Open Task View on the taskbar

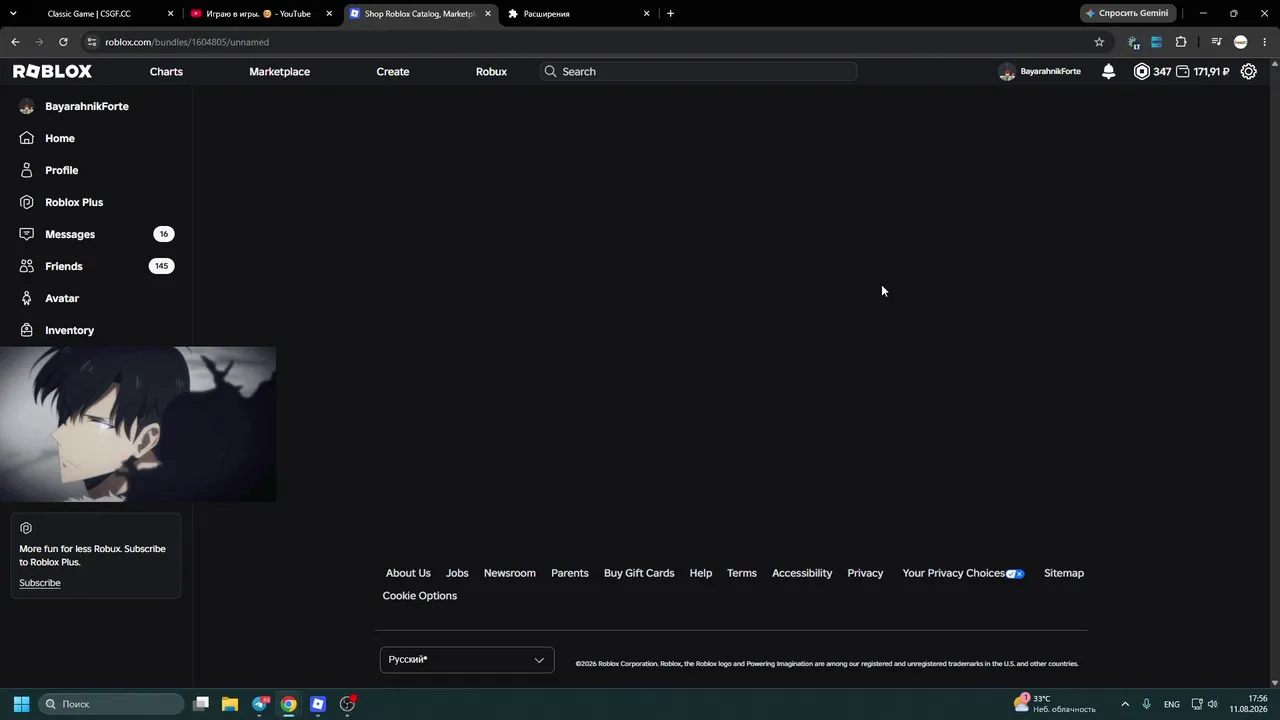pyautogui.click(x=201, y=704)
